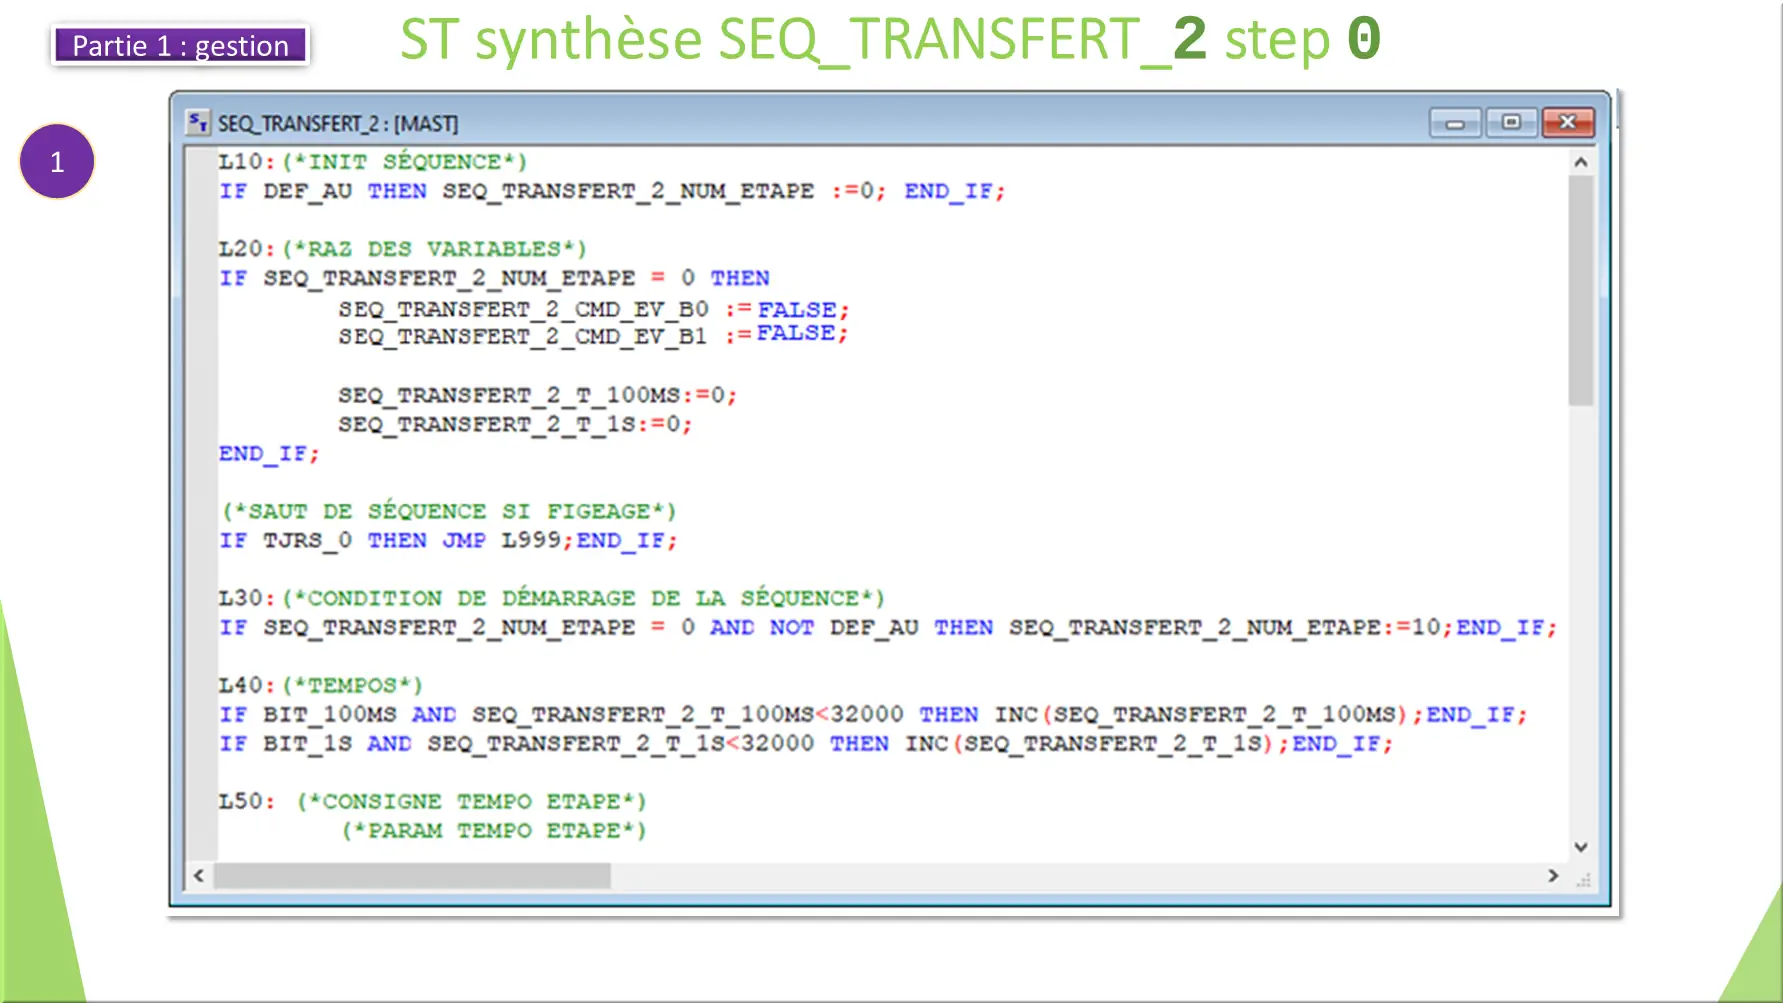The image size is (1783, 1003).
Task: Click the left arrow of the horizontal scrollbar
Action: [x=197, y=876]
